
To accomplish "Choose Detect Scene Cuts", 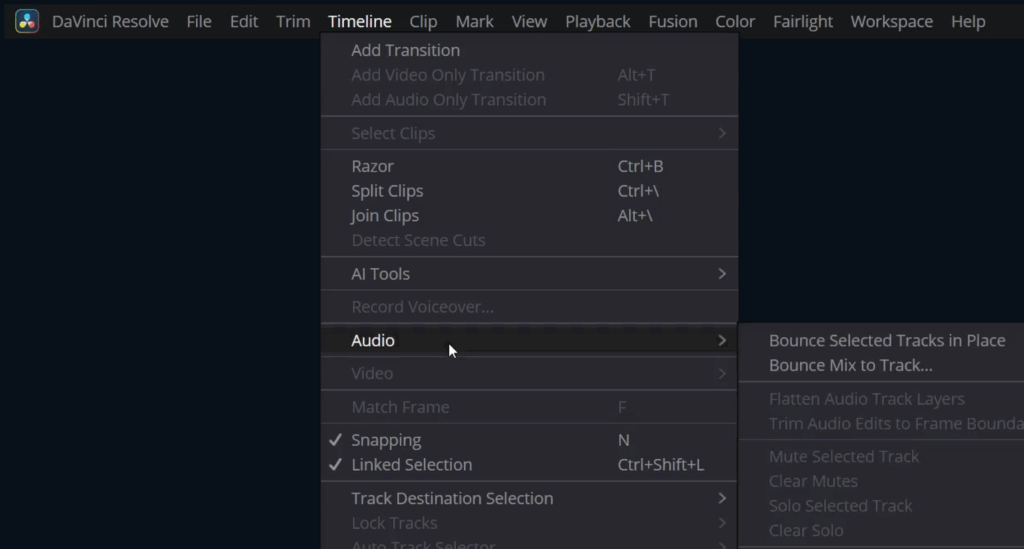I will pyautogui.click(x=530, y=240).
